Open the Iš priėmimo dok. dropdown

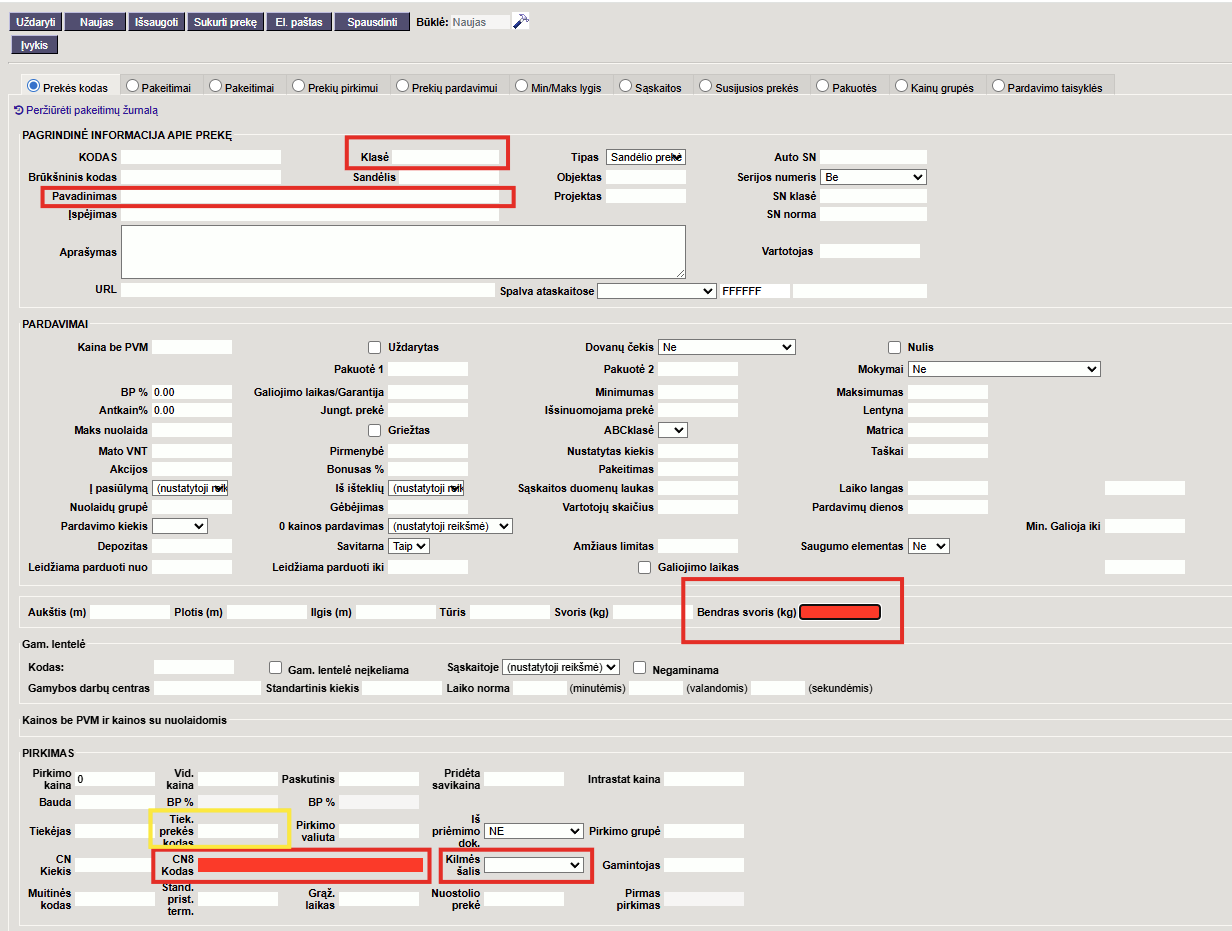[x=533, y=831]
